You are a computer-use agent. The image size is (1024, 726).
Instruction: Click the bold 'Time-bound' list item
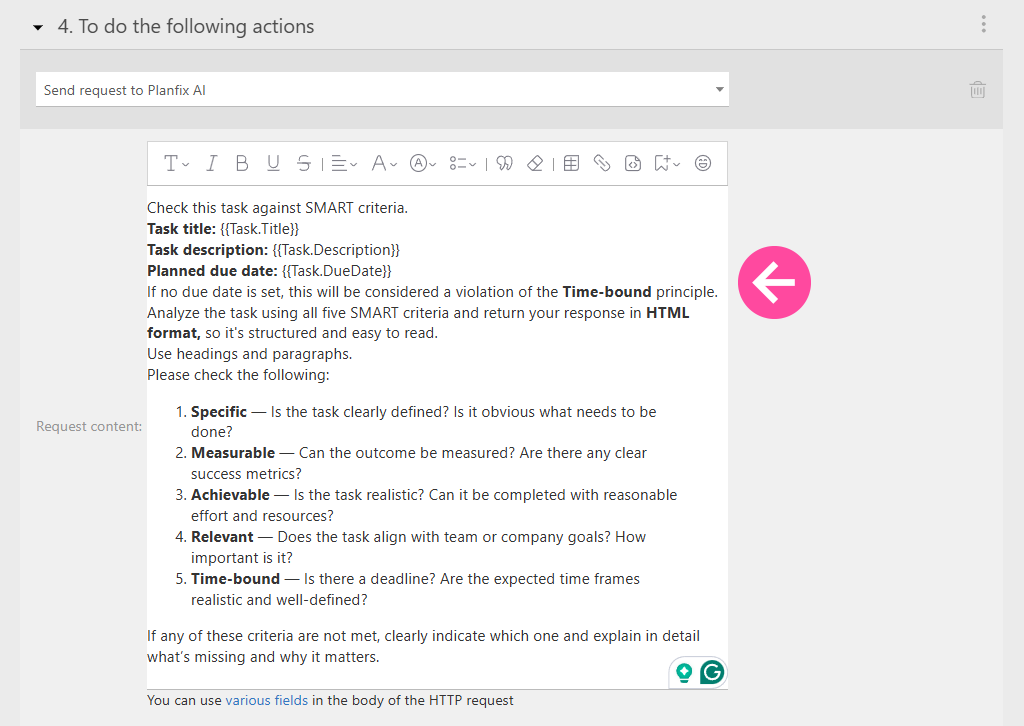click(x=235, y=579)
